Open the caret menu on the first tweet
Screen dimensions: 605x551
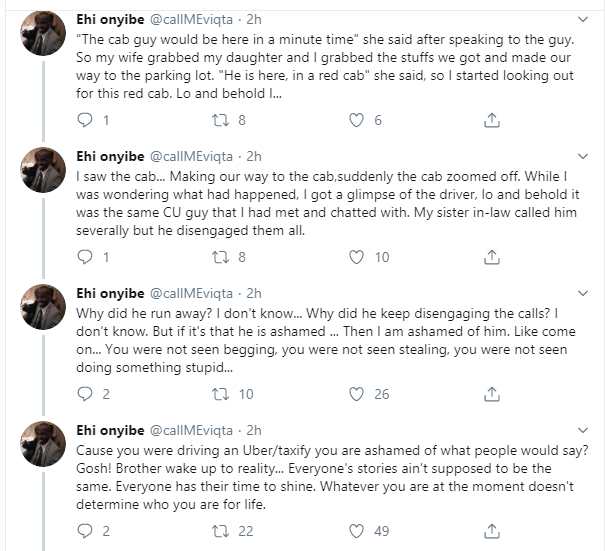(x=585, y=20)
